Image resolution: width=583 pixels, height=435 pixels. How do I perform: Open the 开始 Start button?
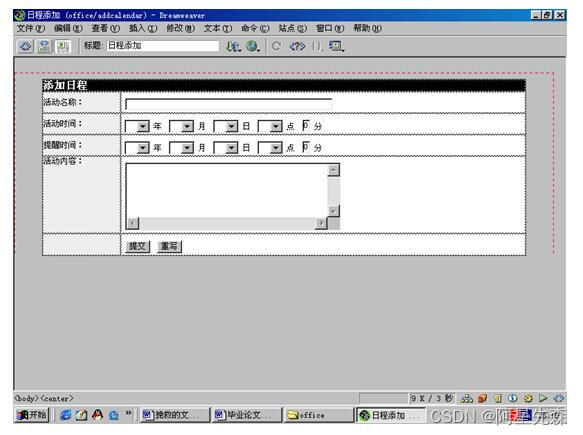click(32, 415)
